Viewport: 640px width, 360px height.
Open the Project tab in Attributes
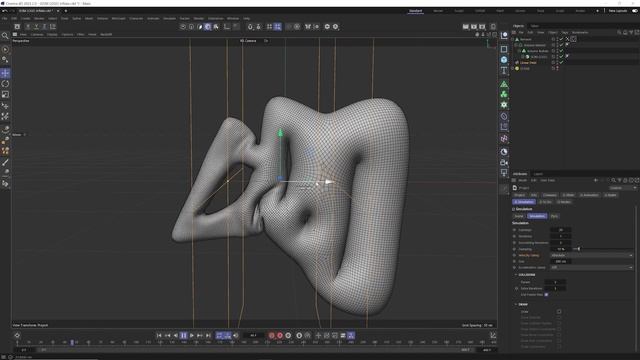520,195
